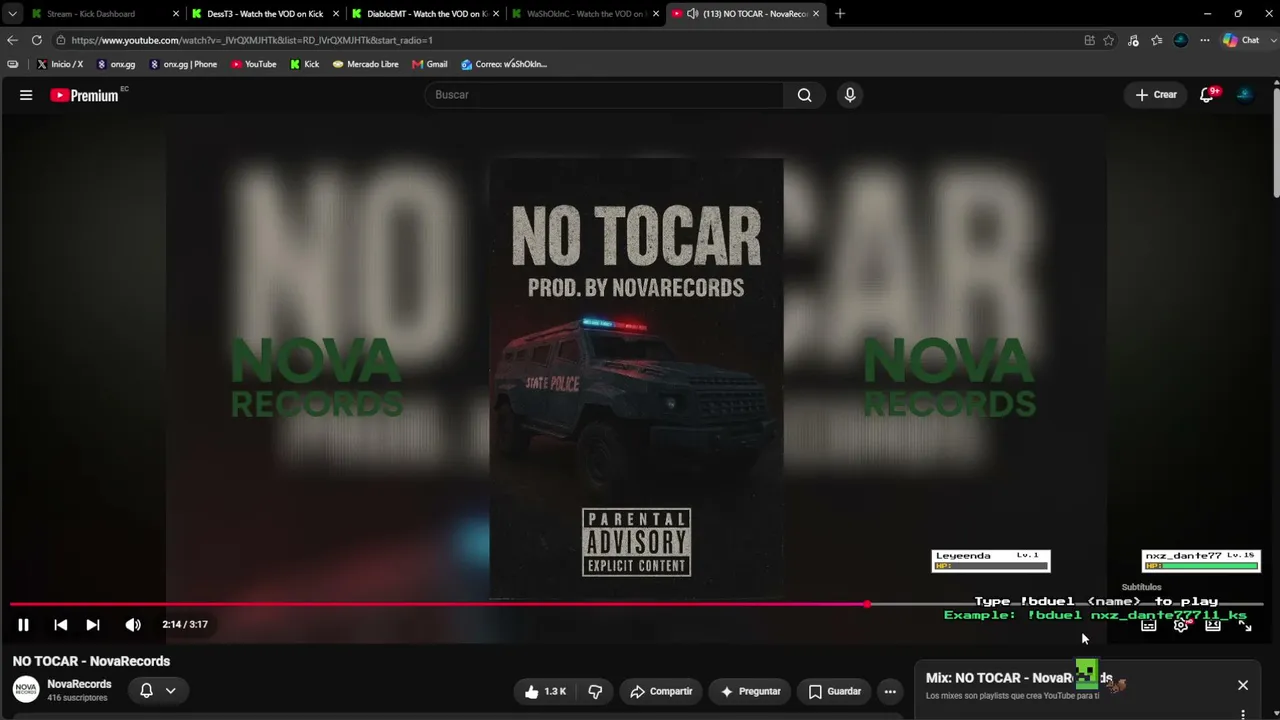Screen dimensions: 1280x720
Task: Open a new browser tab
Action: [x=840, y=14]
